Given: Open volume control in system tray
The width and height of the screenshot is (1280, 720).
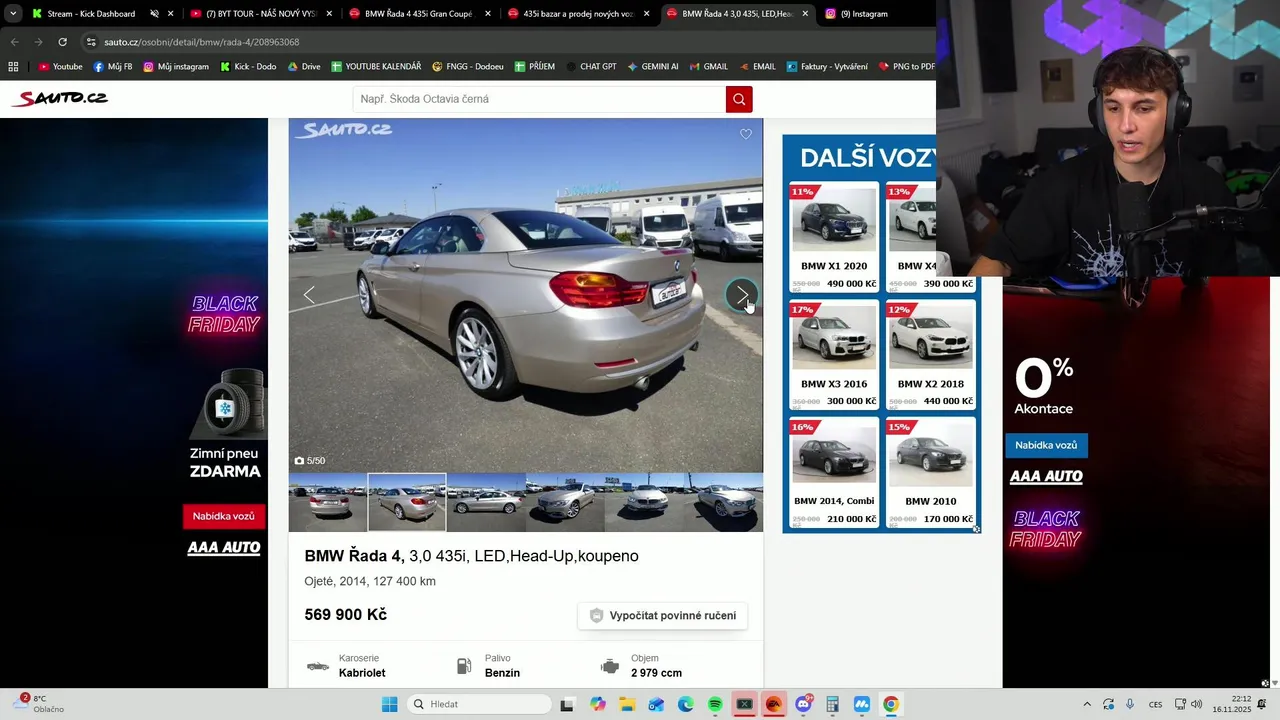Looking at the screenshot, I should (1196, 704).
